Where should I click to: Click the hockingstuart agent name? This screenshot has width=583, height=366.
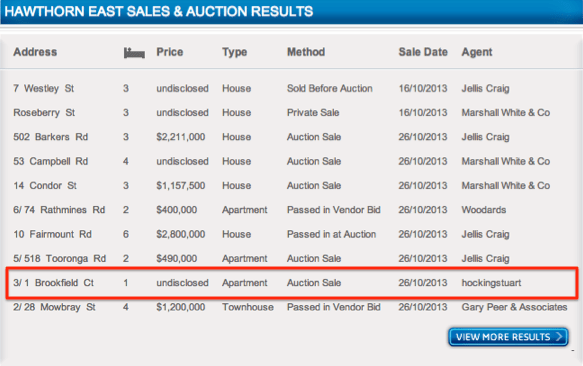pyautogui.click(x=491, y=283)
